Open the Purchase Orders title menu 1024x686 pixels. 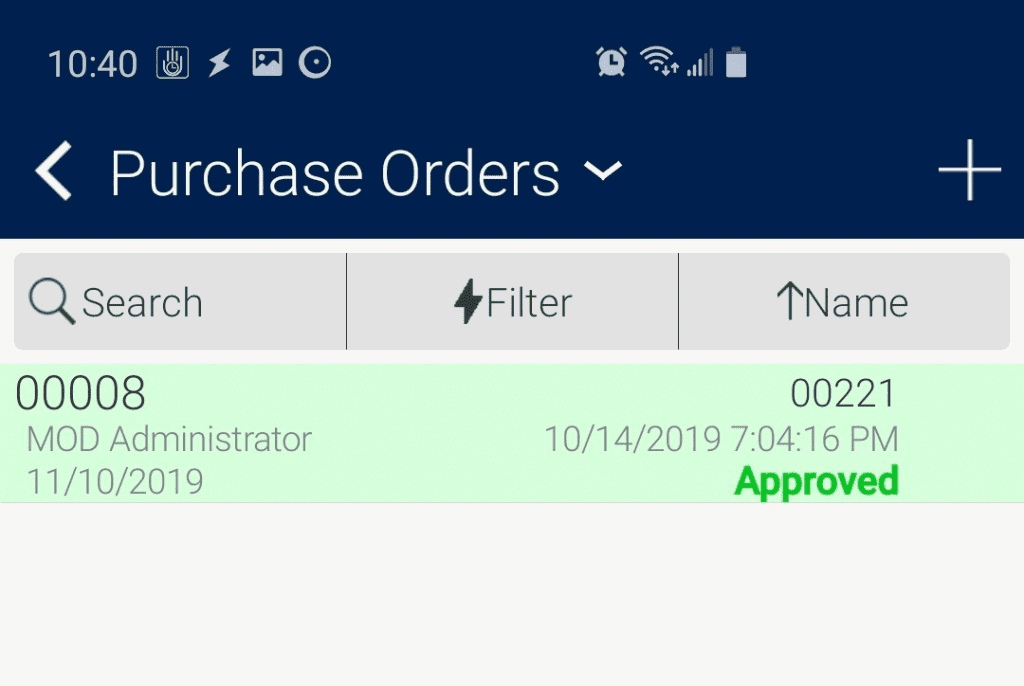coord(334,173)
